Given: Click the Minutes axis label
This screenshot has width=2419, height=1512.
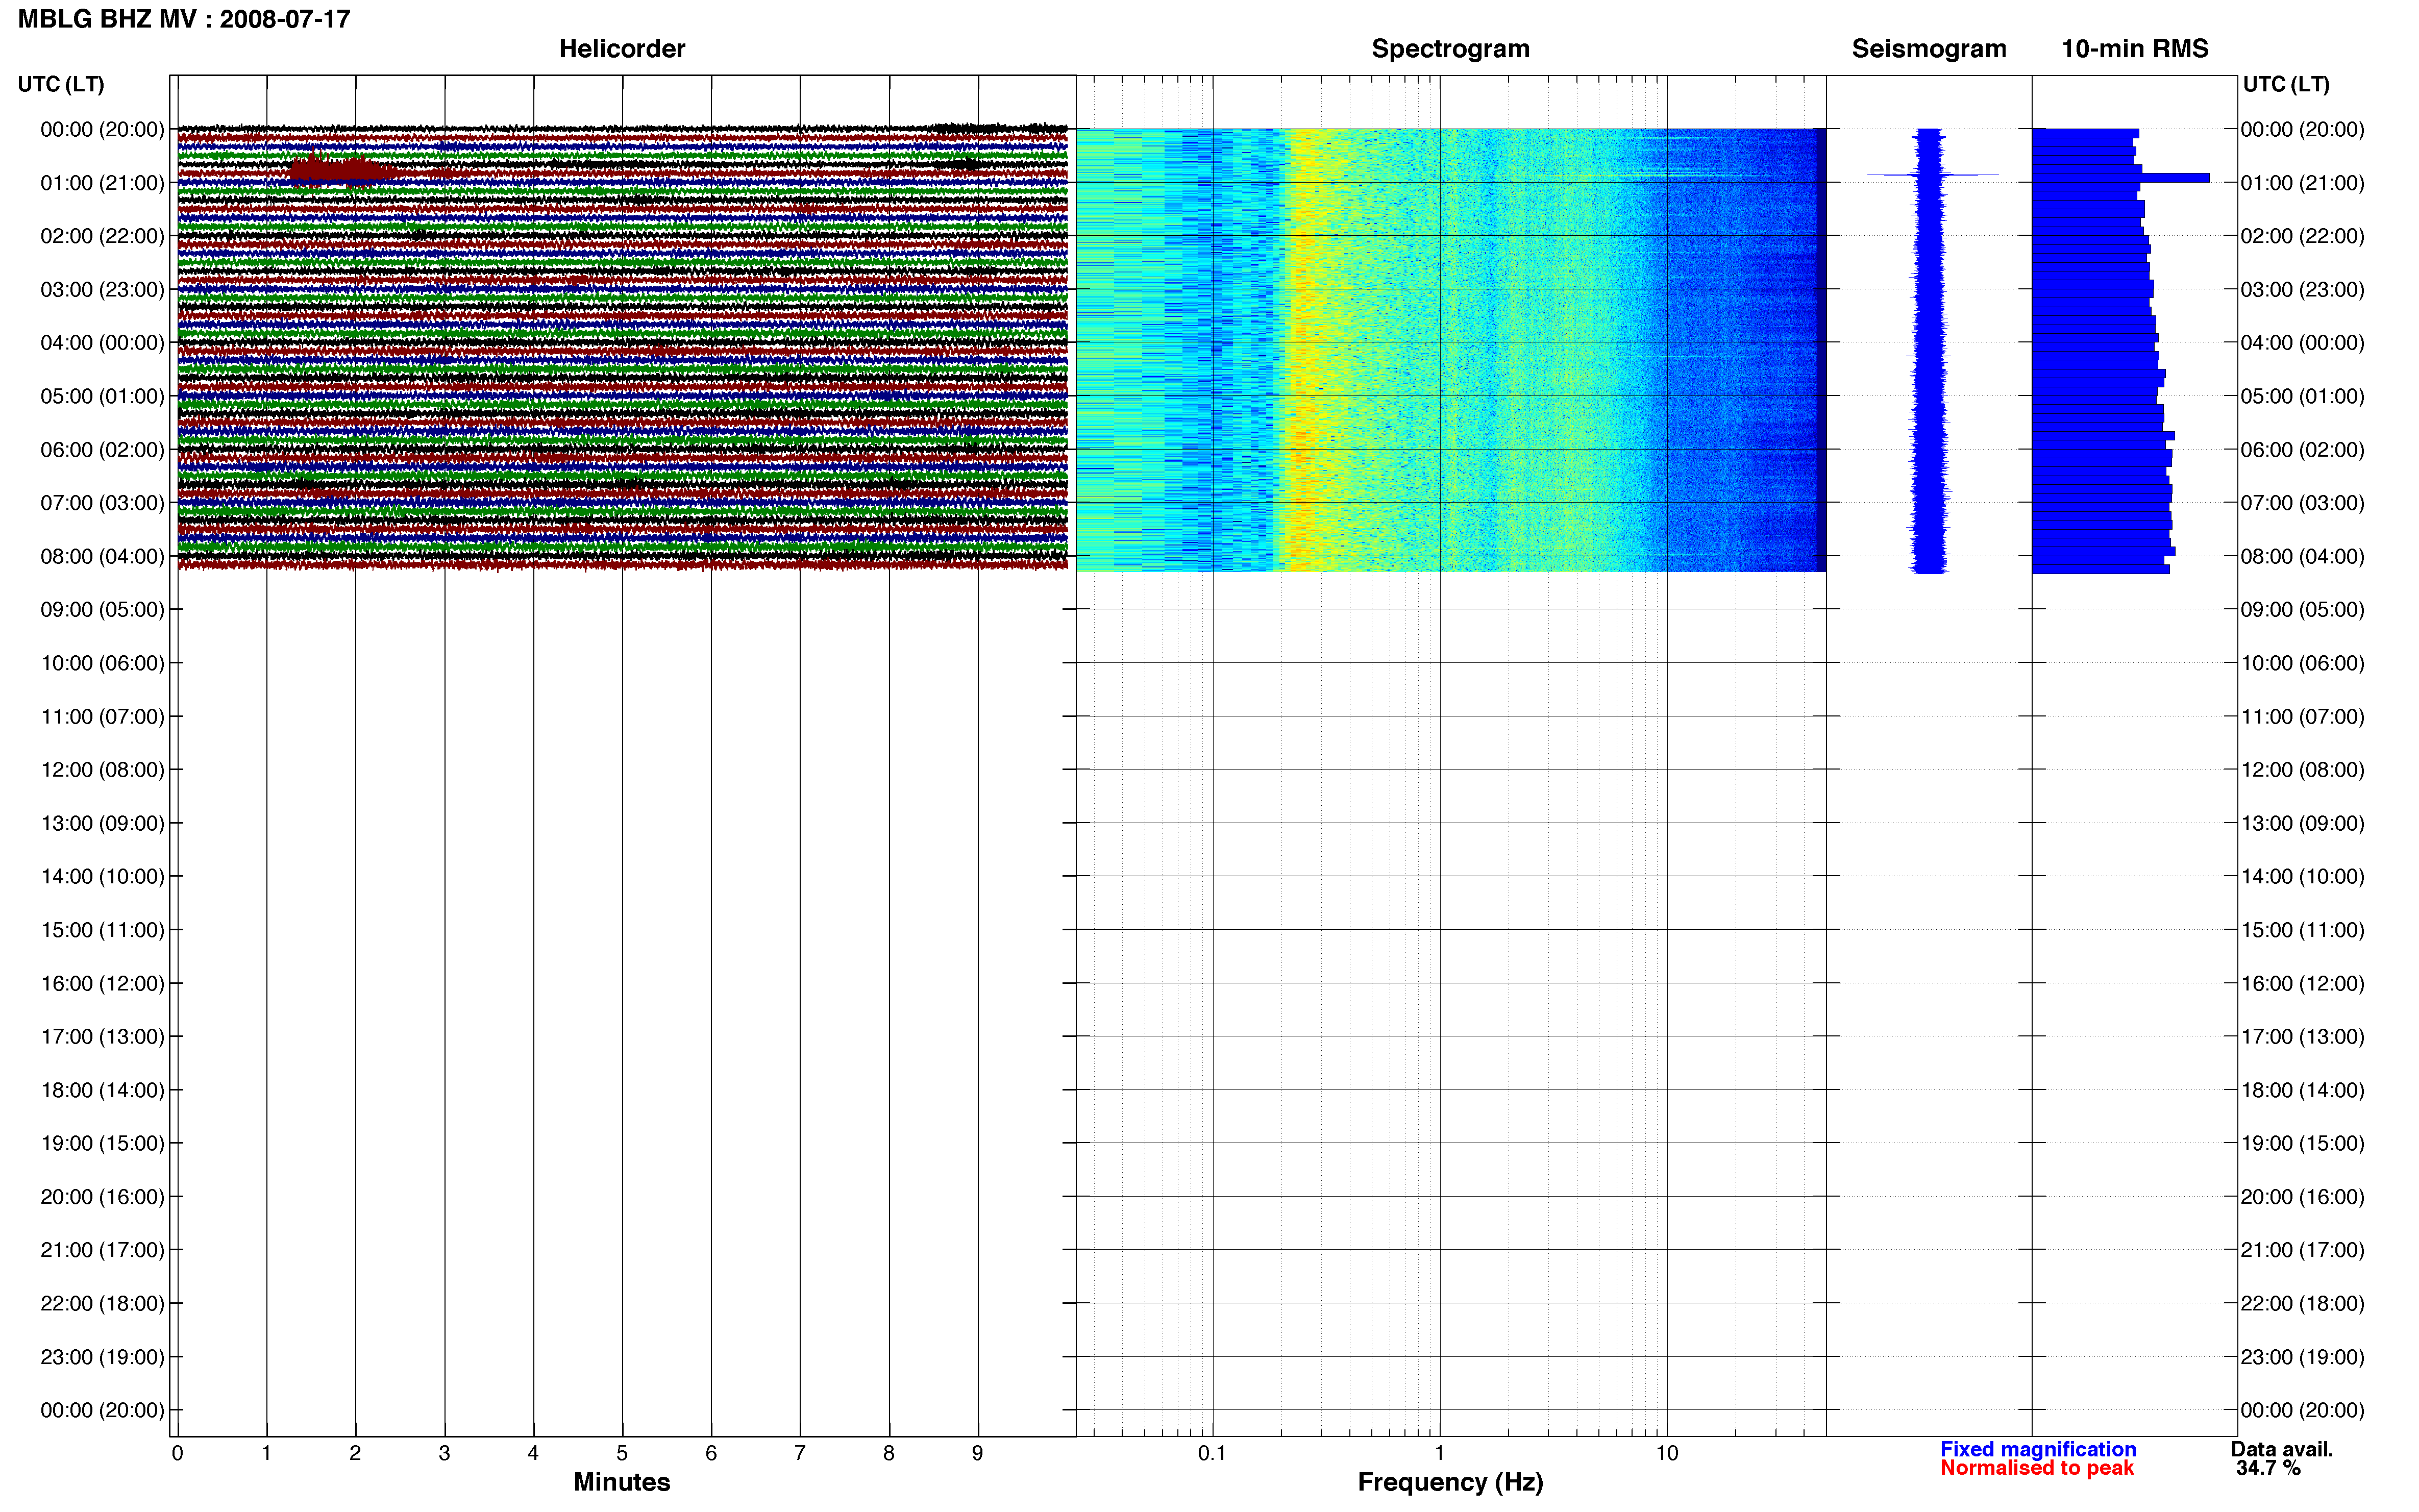Looking at the screenshot, I should tap(621, 1481).
